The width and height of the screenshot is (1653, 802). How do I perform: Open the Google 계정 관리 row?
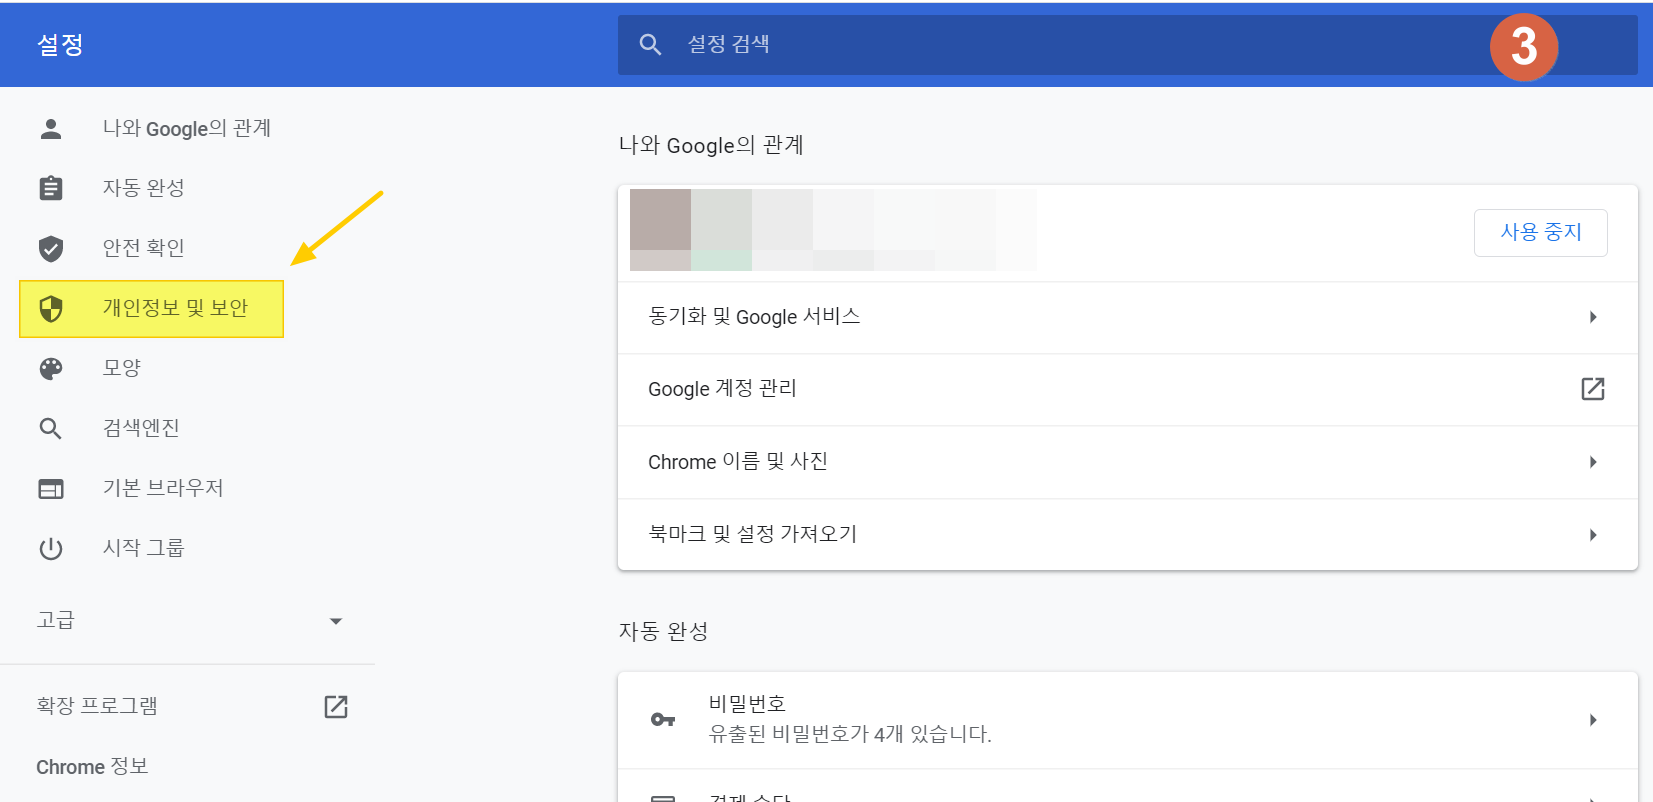tap(1128, 390)
